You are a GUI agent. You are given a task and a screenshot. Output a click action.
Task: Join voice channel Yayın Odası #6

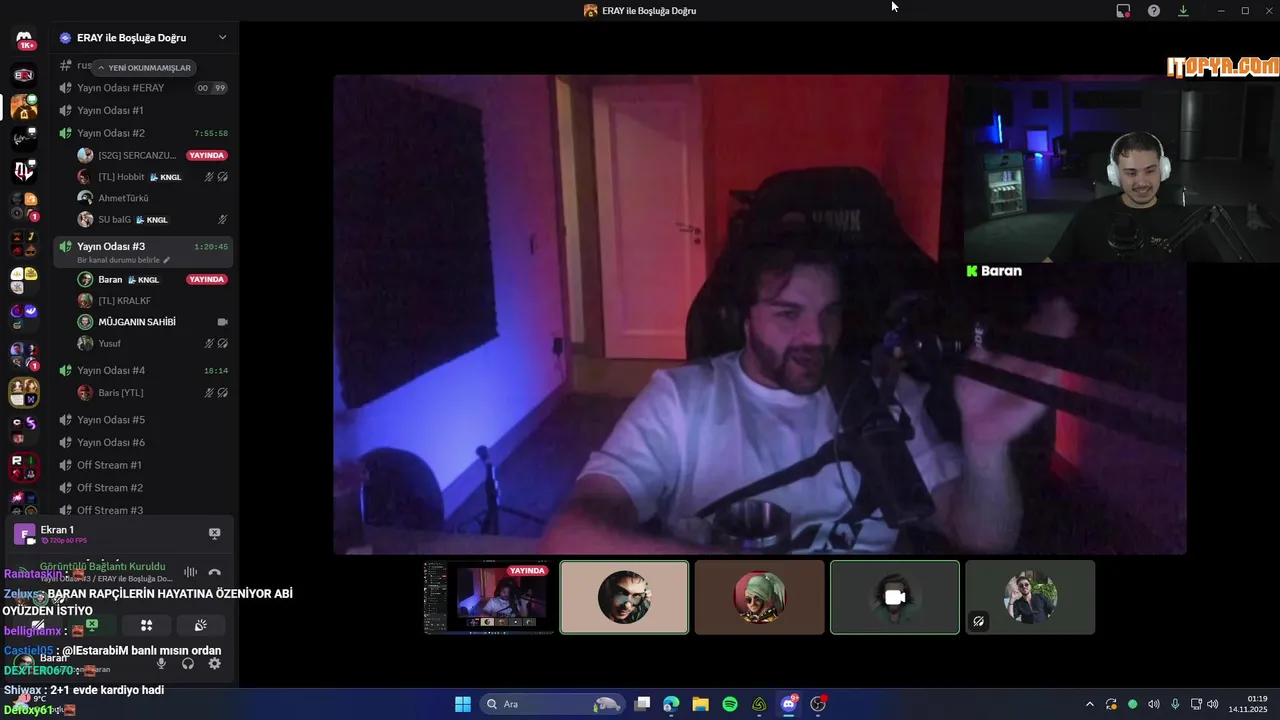click(143, 442)
